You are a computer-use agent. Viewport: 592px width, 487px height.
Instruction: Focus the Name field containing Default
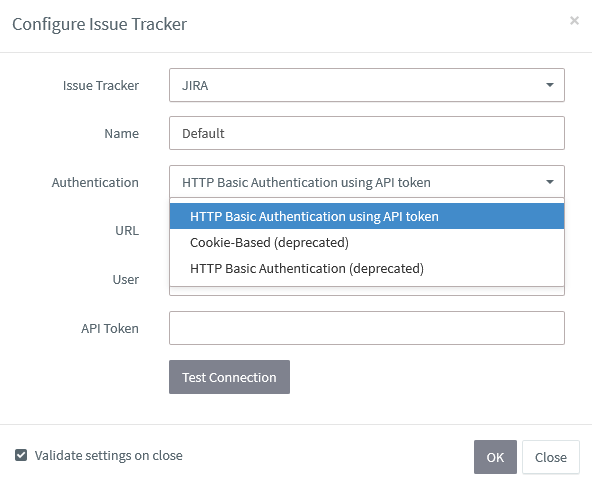(x=367, y=133)
